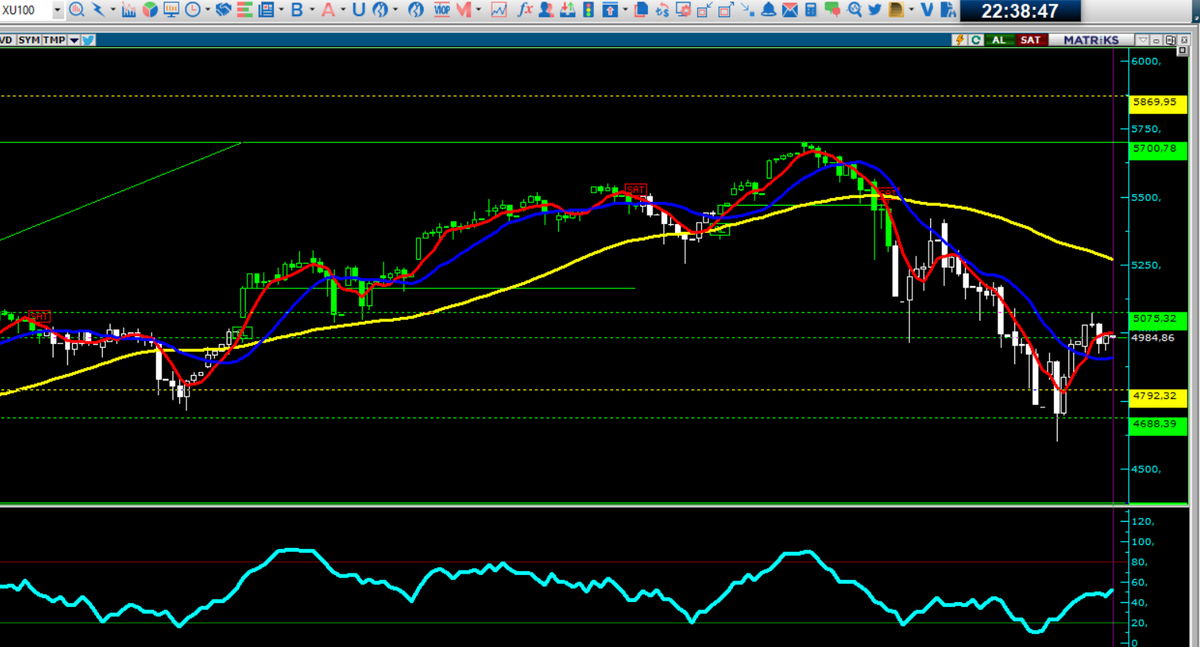Screen dimensions: 1200x647
Task: Click the blue V toolbar icon
Action: point(927,10)
